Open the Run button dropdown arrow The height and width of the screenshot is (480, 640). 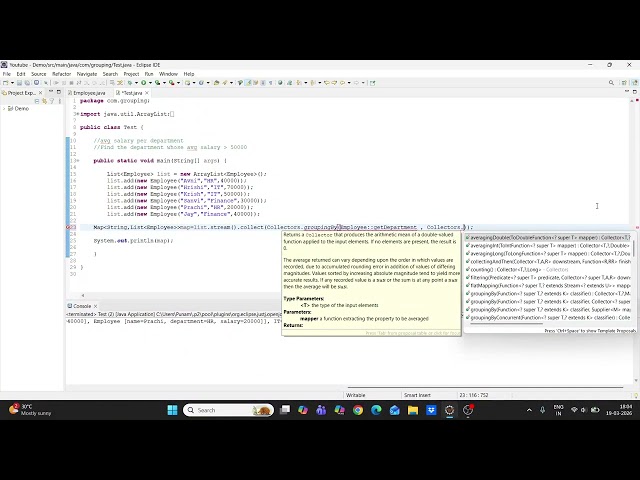point(150,83)
